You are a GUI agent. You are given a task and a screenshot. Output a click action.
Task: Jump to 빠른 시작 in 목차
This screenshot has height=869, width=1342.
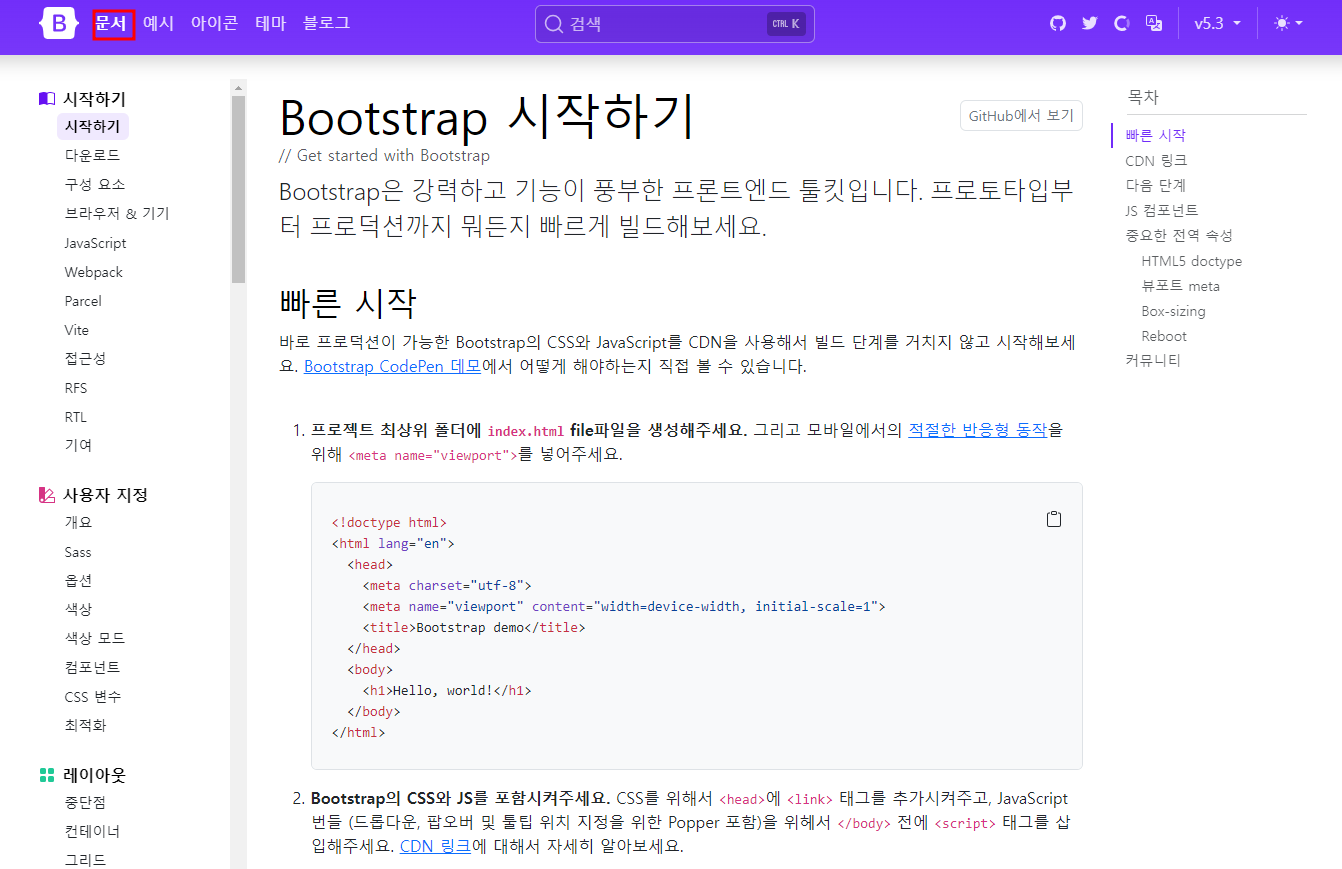pos(1155,135)
